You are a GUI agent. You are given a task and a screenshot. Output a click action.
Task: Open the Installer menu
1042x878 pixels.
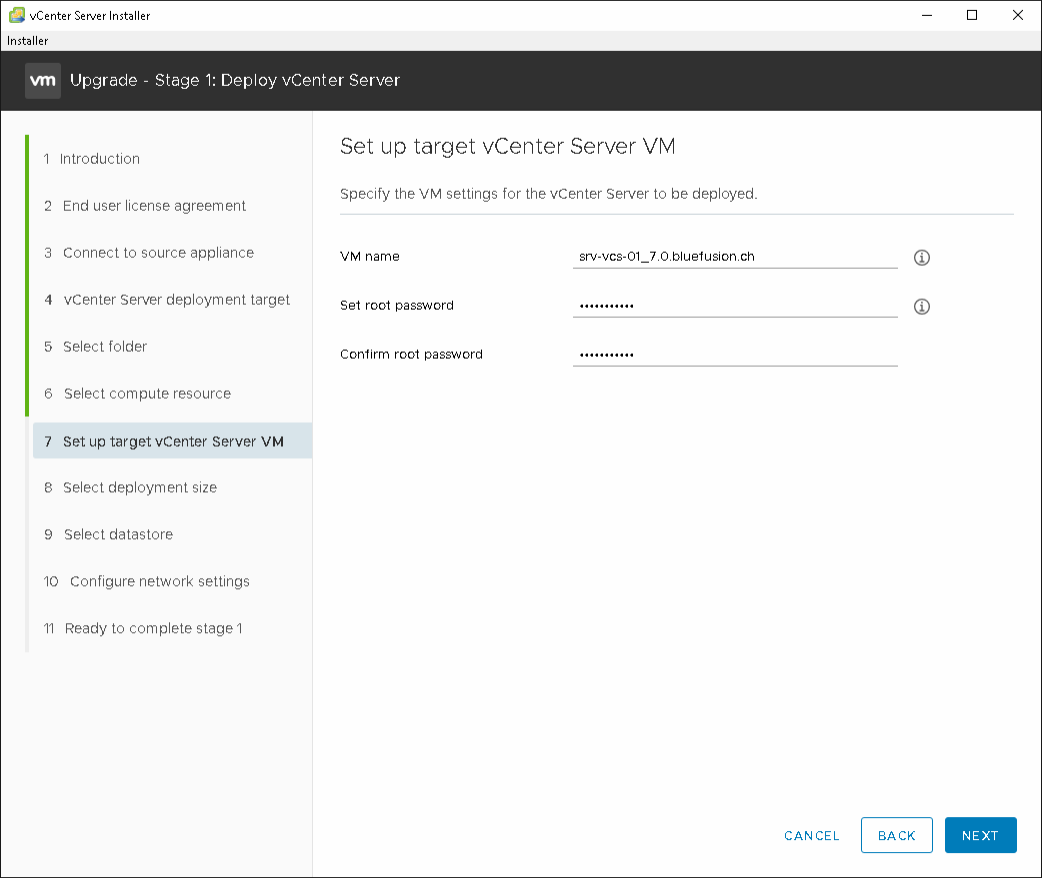(x=28, y=41)
